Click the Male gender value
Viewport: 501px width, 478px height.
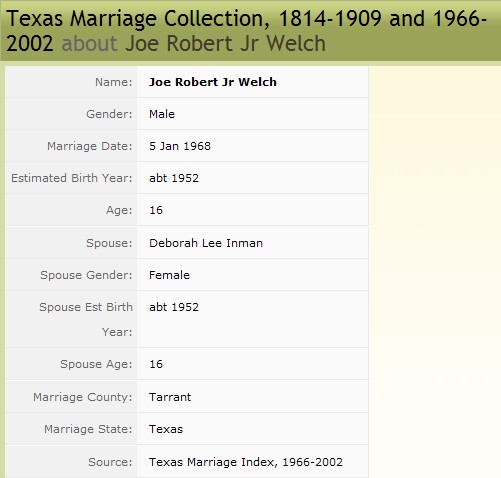tap(162, 114)
